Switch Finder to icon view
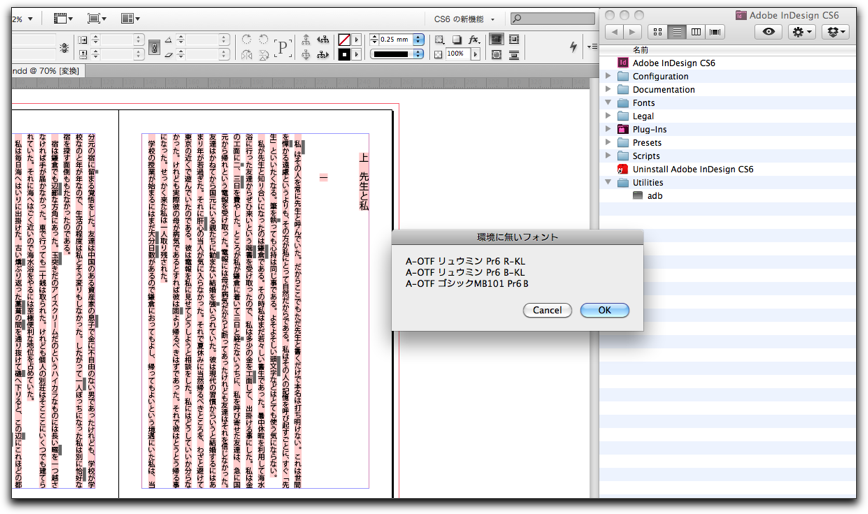 pos(658,32)
